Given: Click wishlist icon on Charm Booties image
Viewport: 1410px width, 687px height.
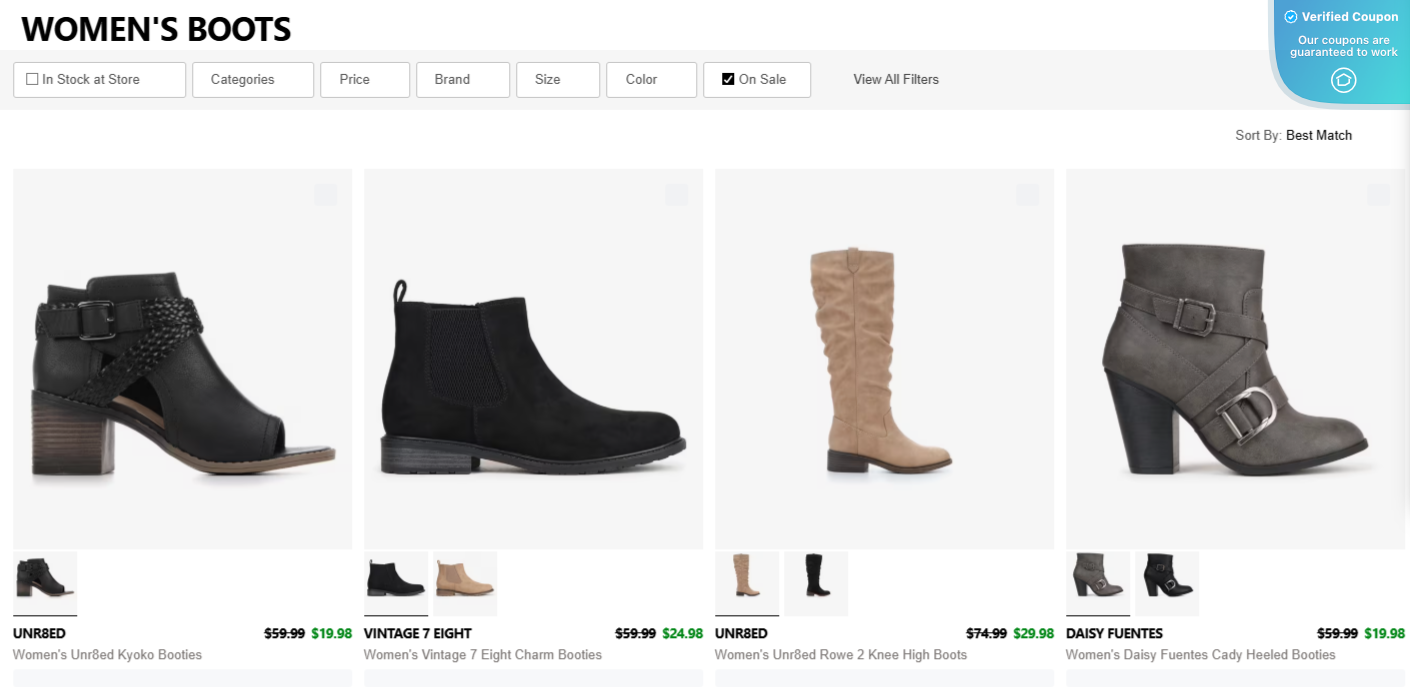Looking at the screenshot, I should pos(677,195).
